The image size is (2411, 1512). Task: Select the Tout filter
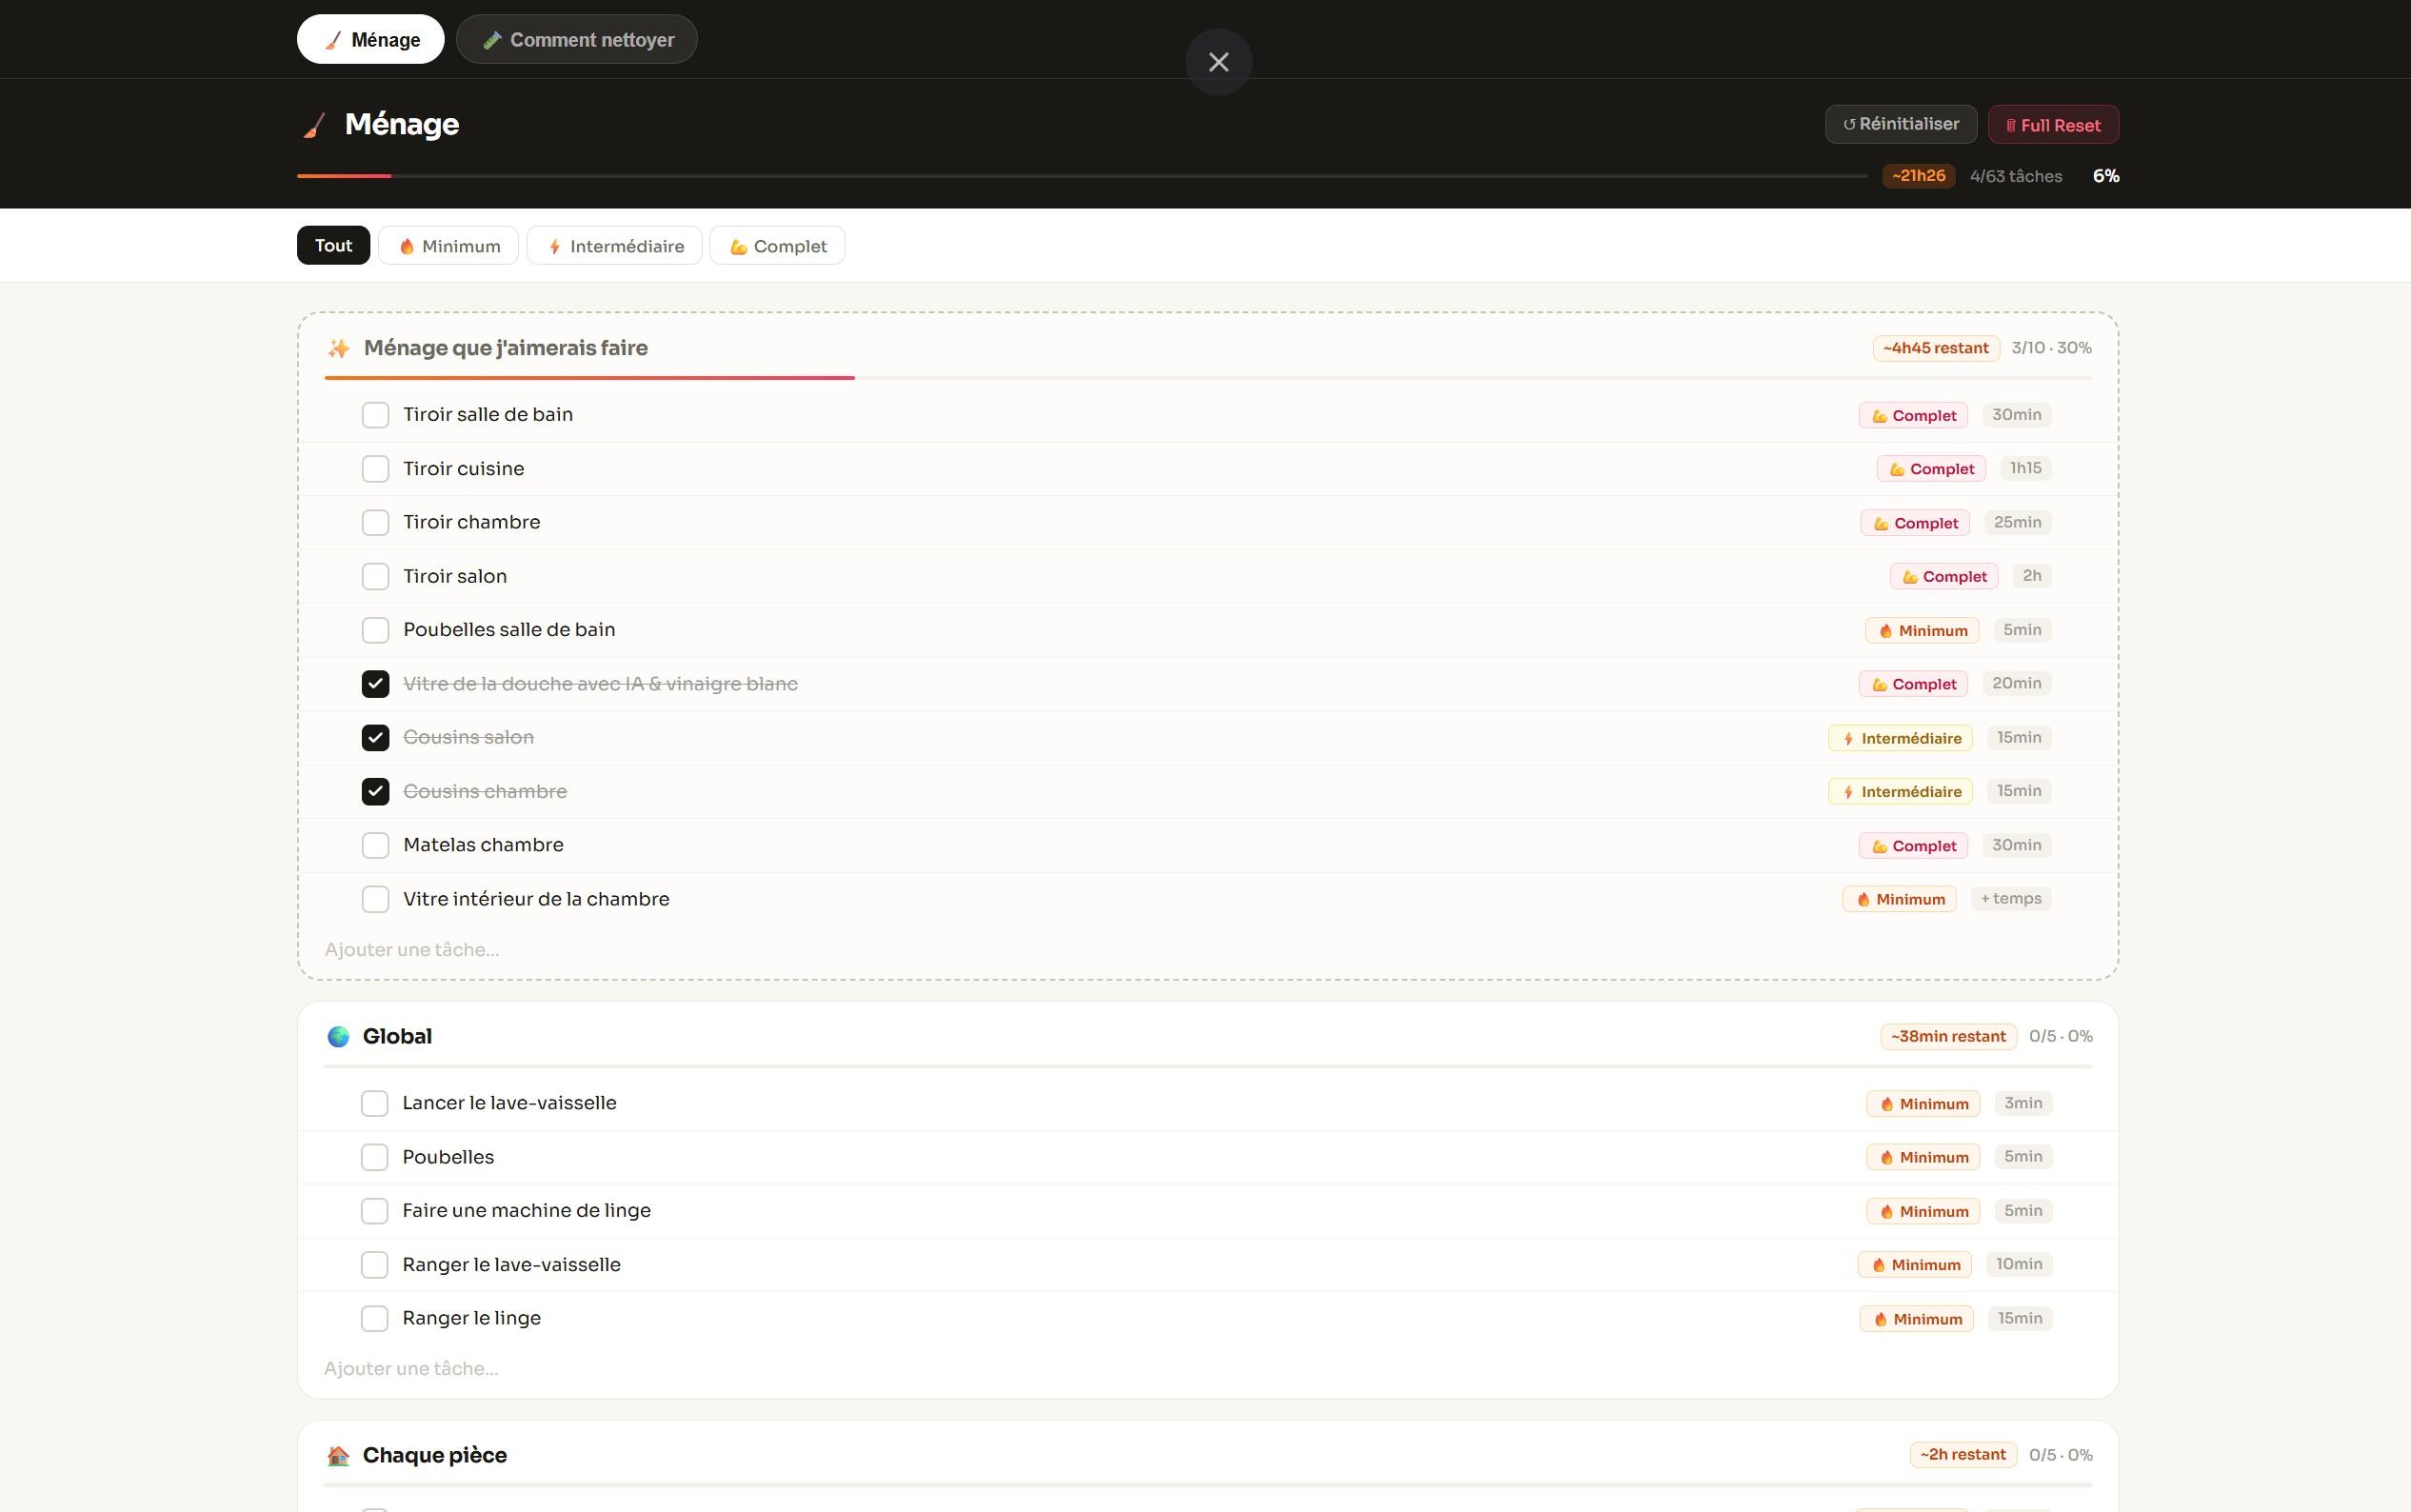pos(333,245)
